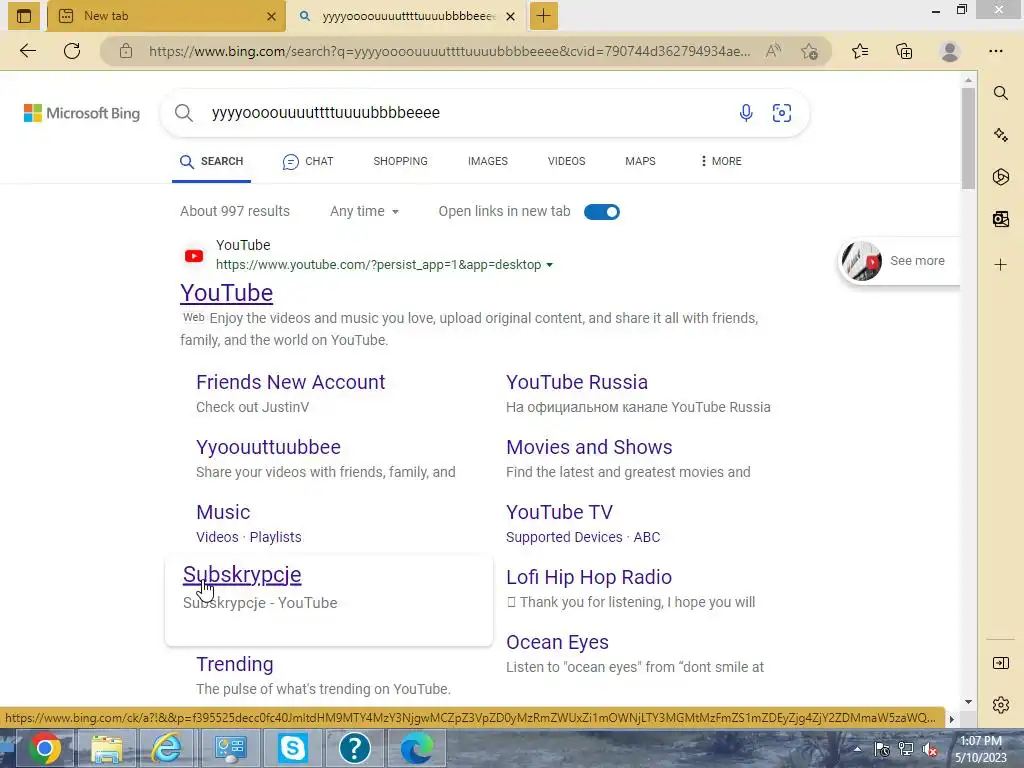
Task: Open the Favorites list icon
Action: click(x=860, y=51)
